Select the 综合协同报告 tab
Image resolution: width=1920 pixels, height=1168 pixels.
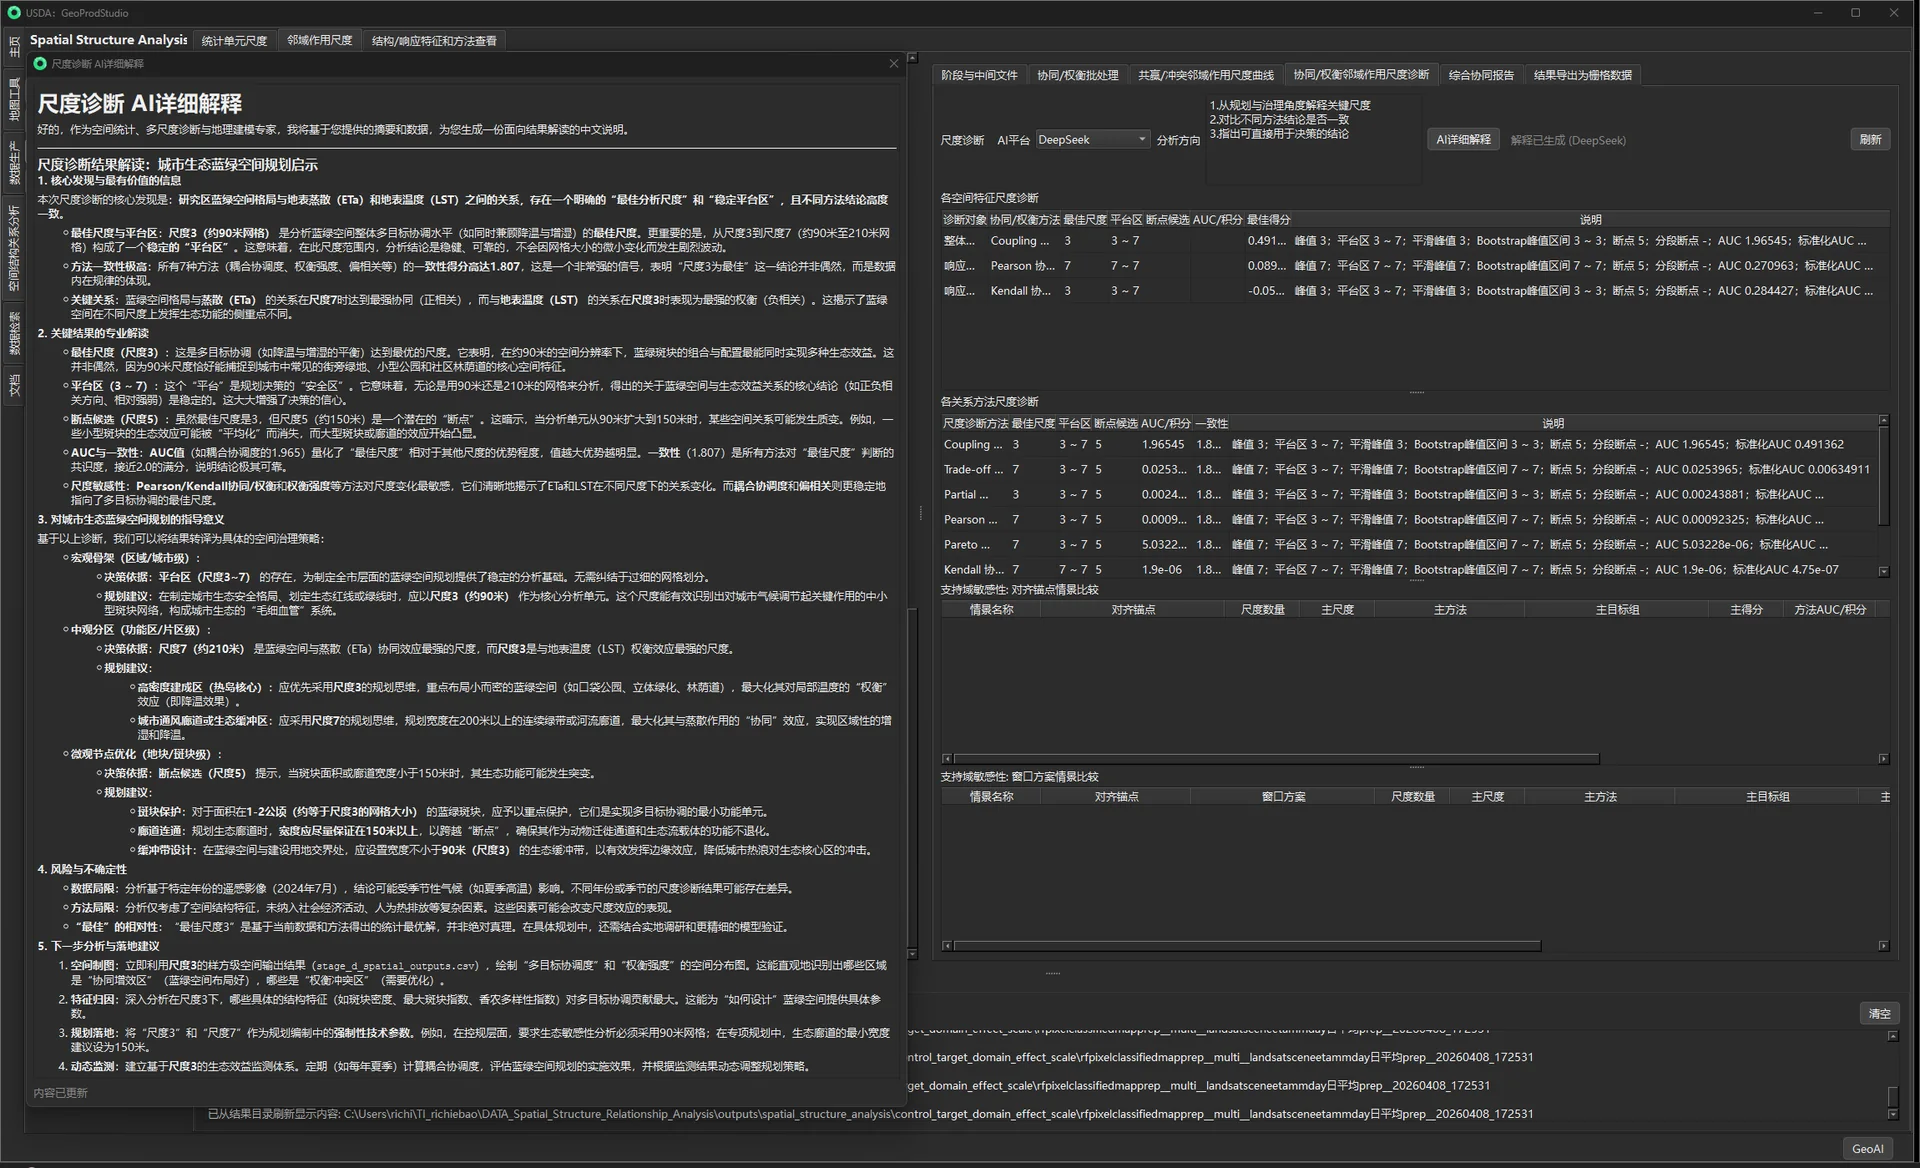(x=1481, y=75)
